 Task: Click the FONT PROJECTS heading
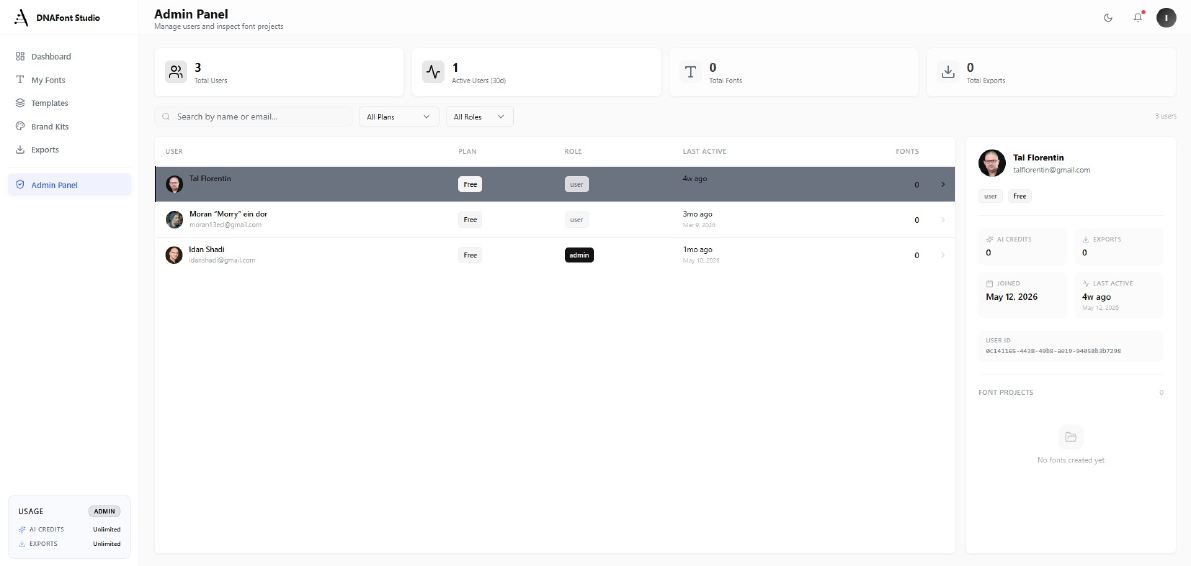[x=1006, y=393]
